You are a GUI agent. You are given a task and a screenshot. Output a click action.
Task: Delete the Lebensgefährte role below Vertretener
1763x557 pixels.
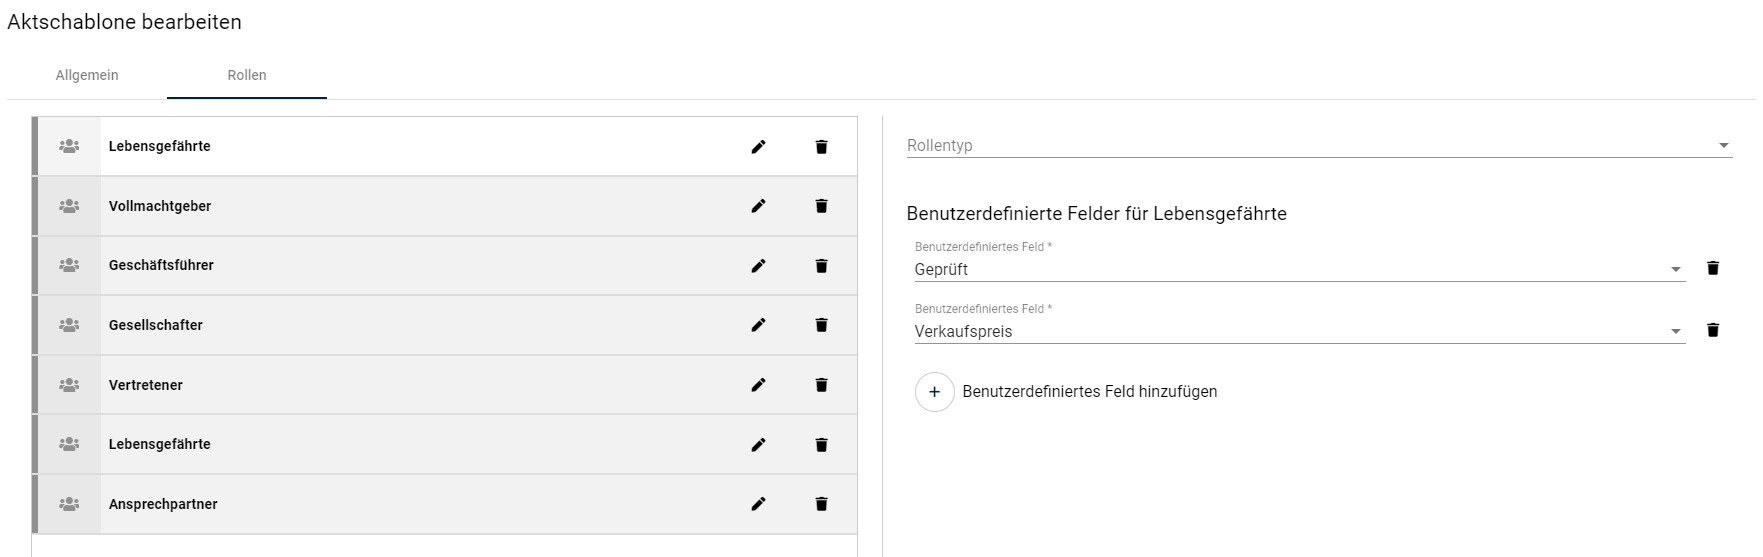[821, 445]
